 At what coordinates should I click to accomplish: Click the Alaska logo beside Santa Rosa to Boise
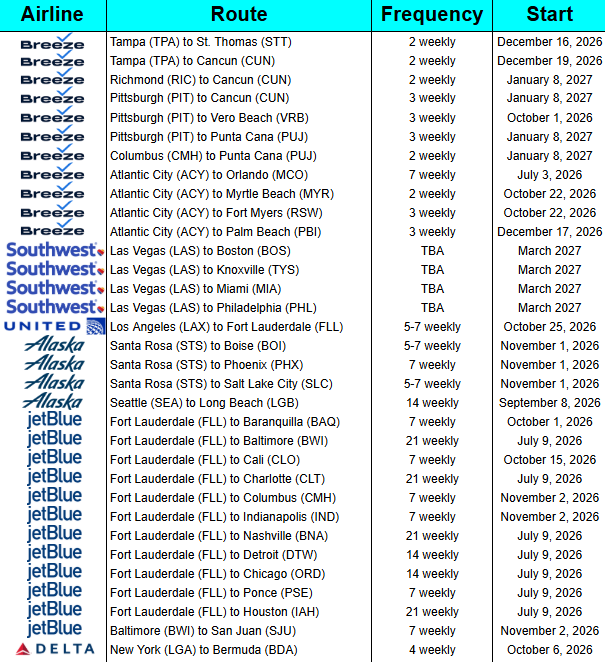pyautogui.click(x=54, y=345)
